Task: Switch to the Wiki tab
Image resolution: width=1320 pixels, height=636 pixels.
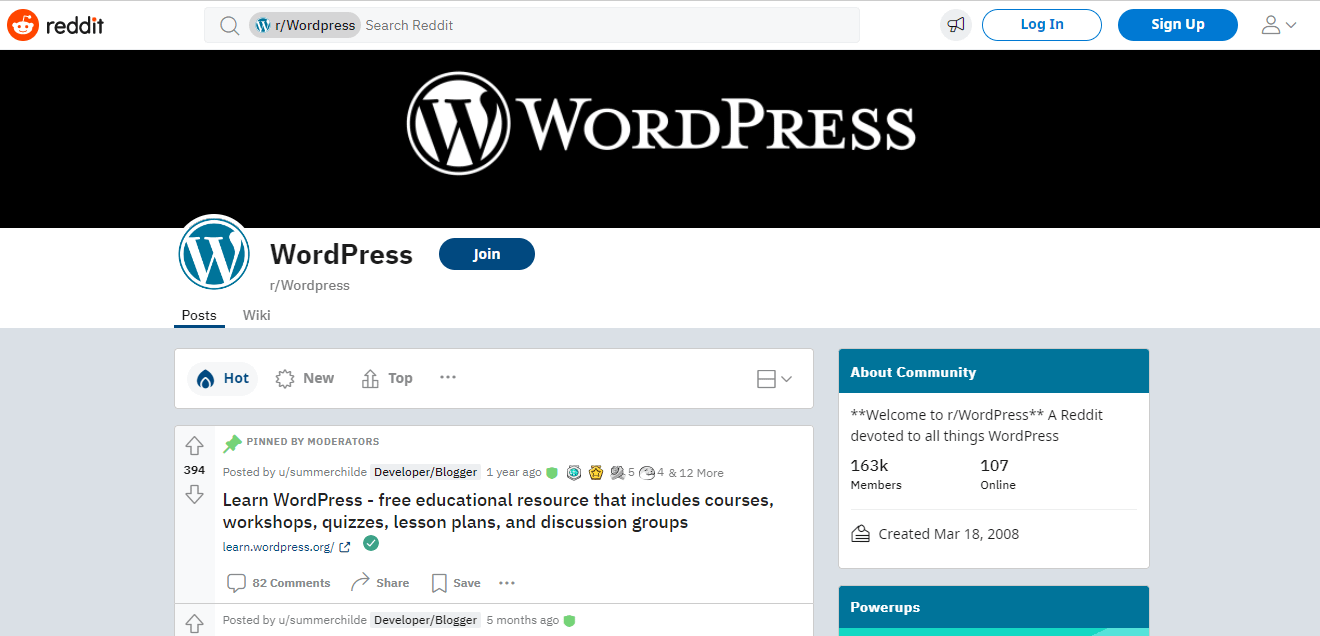Action: (256, 315)
